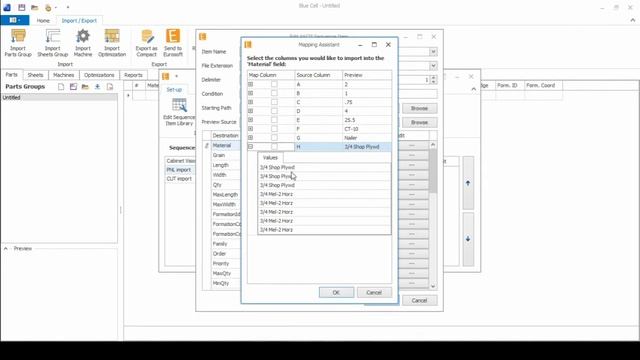Click open folder icon in Parts Groups toolbar
The height and width of the screenshot is (360, 640).
click(x=85, y=87)
